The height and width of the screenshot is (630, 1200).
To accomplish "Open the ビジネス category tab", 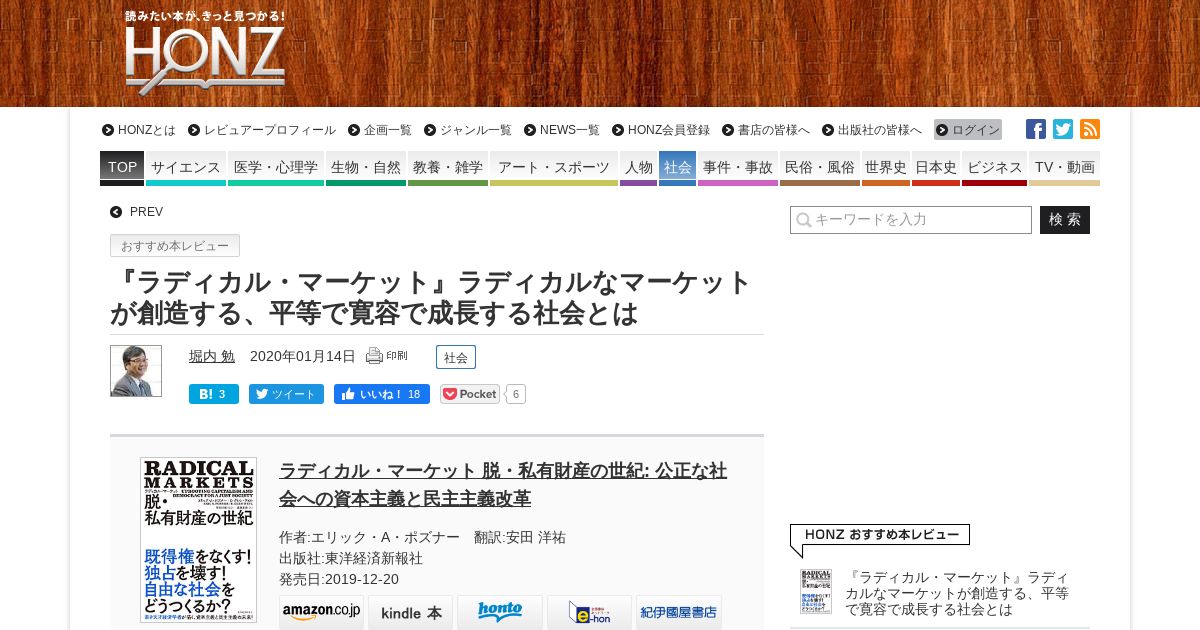I will pyautogui.click(x=994, y=168).
